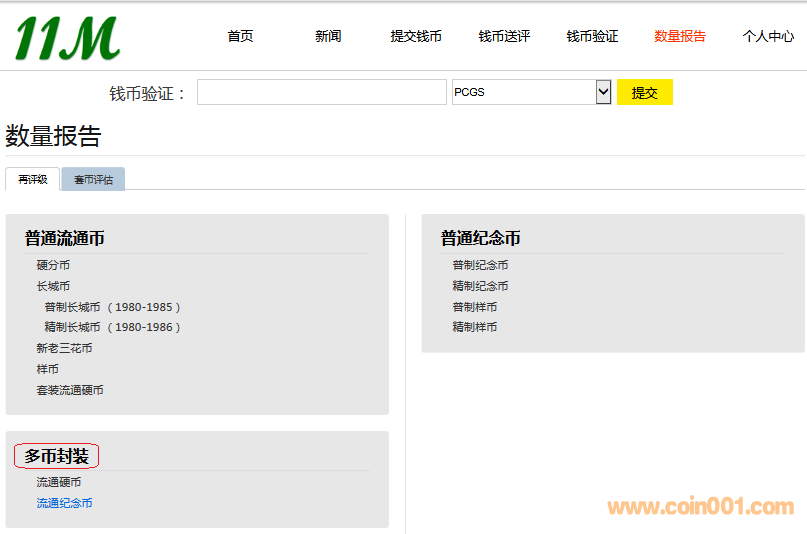
Task: Open the 新闻 navigation item
Action: point(328,36)
